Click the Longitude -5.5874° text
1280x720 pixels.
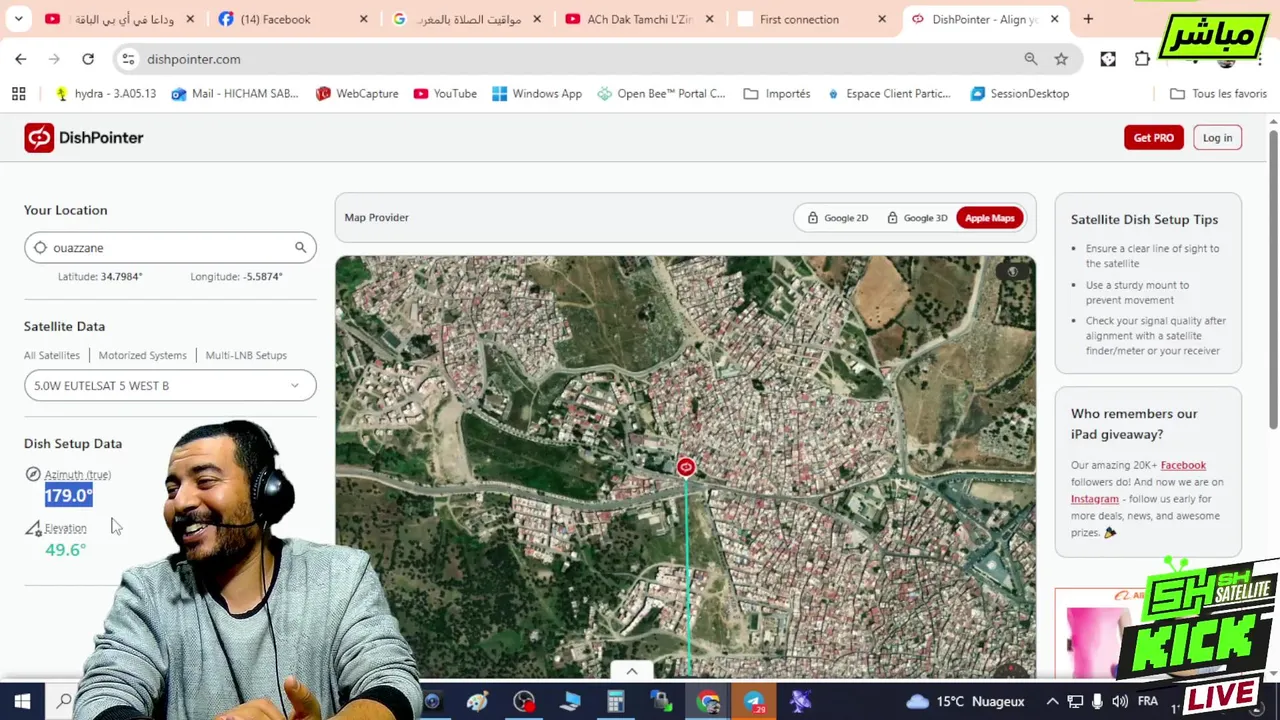(236, 277)
